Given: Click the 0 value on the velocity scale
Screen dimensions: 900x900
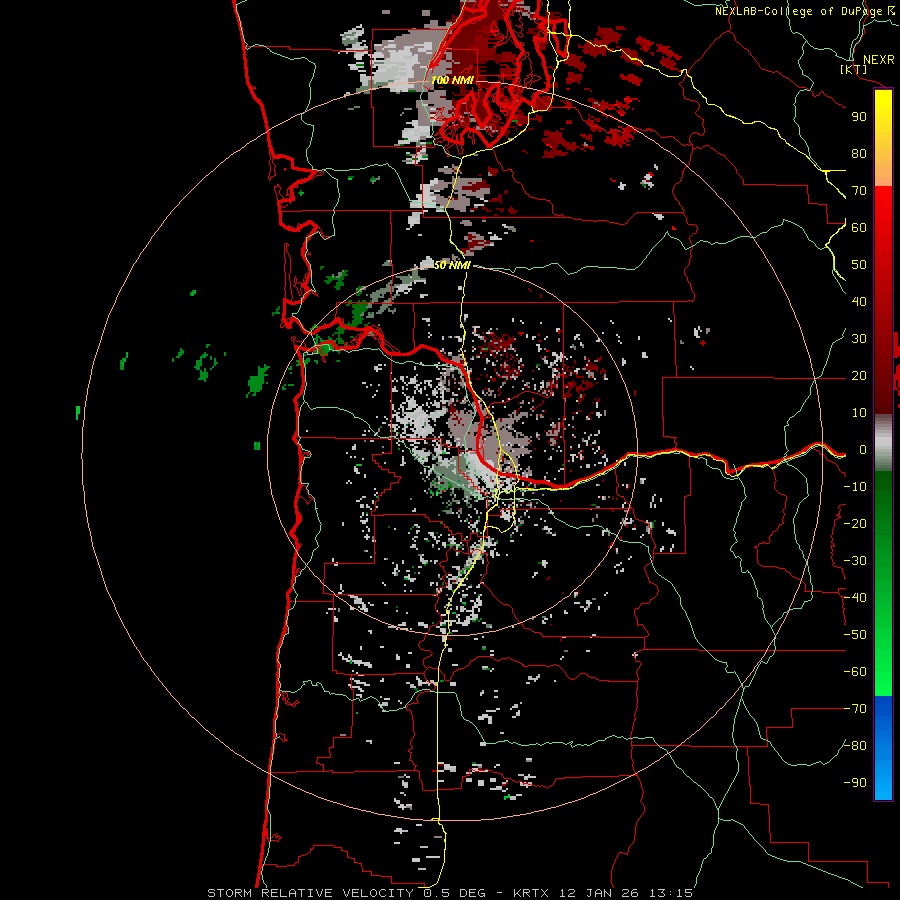Looking at the screenshot, I should [x=863, y=450].
